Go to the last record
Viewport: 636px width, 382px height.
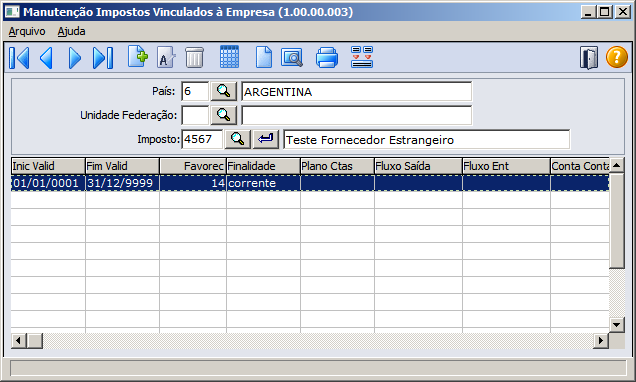[103, 58]
